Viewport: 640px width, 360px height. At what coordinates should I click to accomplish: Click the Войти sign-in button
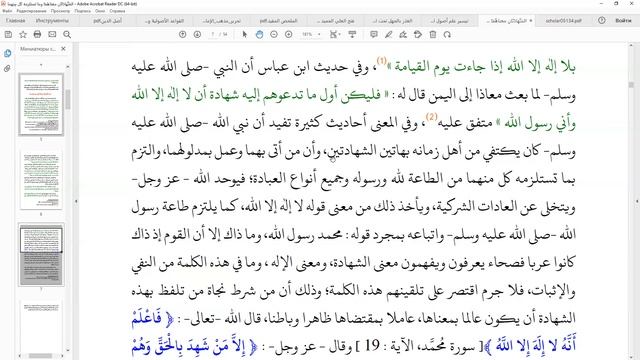coord(623,20)
